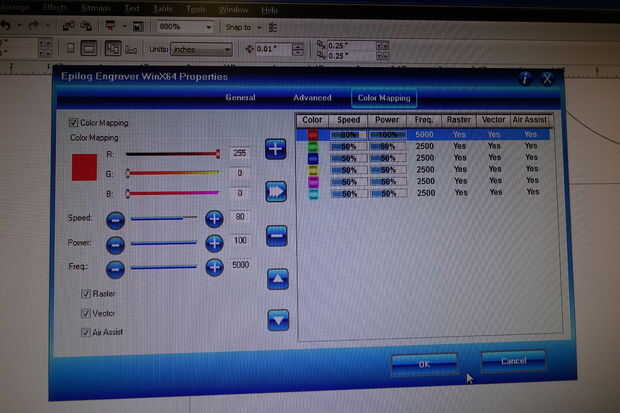Open the Help menu in menu bar
Image resolution: width=620 pixels, height=413 pixels.
pyautogui.click(x=269, y=10)
